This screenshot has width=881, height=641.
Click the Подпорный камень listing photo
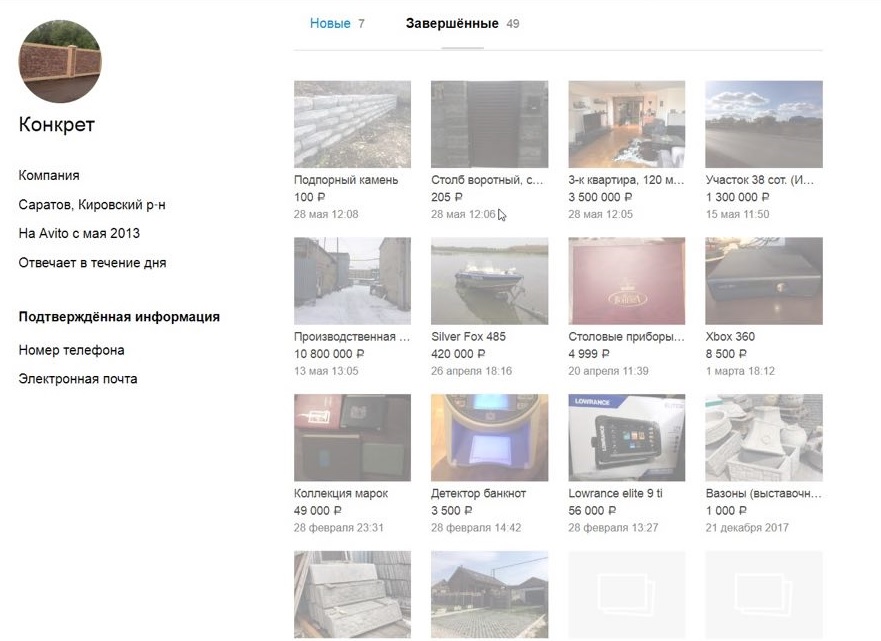(x=352, y=124)
